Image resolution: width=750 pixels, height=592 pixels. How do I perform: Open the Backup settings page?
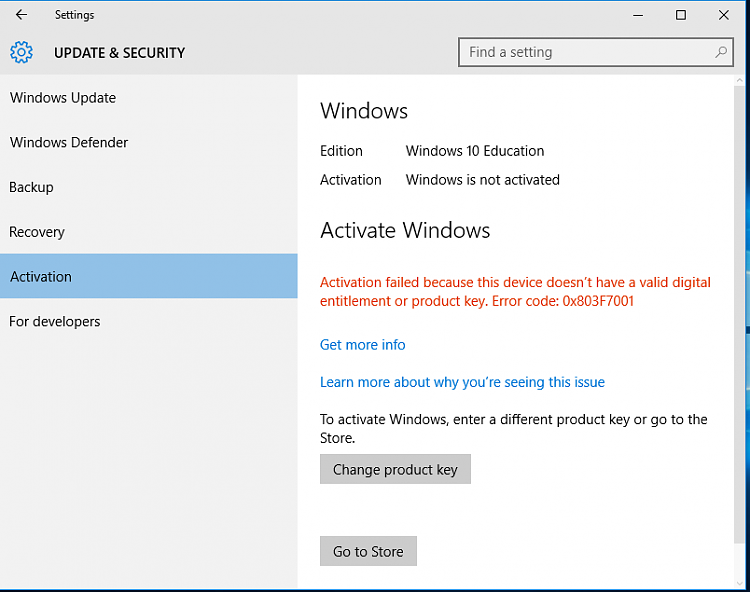click(149, 187)
